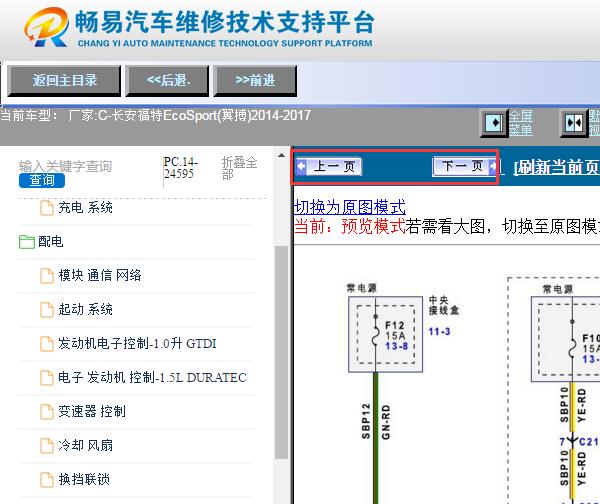Open 变速器 控制 item

coord(92,411)
